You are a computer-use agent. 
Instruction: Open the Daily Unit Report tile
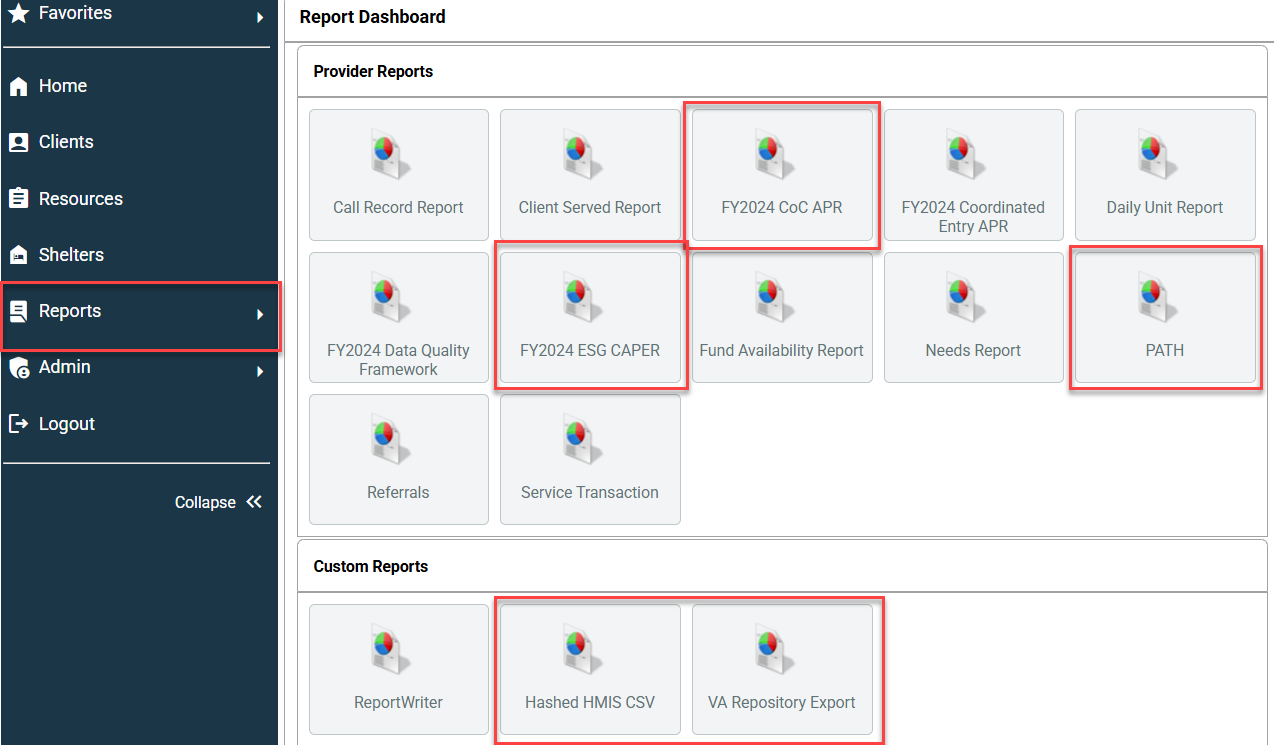(x=1165, y=175)
